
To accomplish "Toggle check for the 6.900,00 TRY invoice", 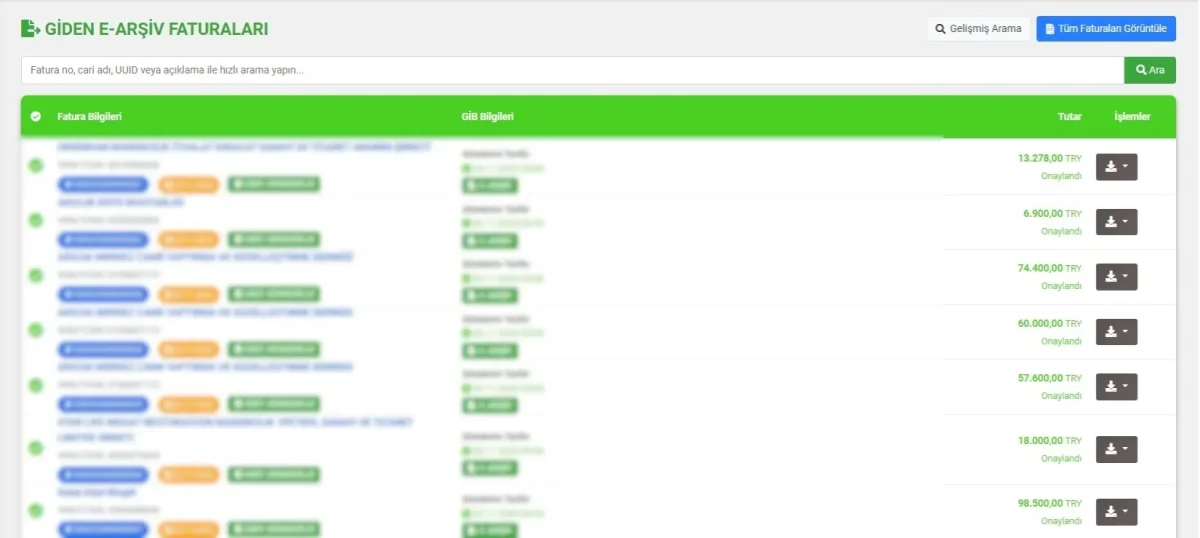I will (x=36, y=220).
